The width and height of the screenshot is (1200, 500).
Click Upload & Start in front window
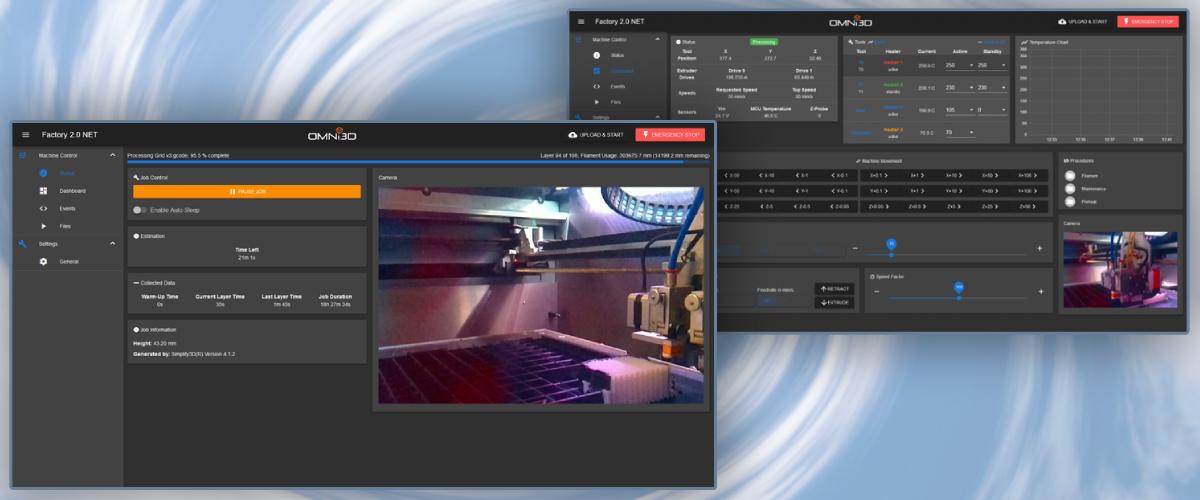tap(596, 134)
